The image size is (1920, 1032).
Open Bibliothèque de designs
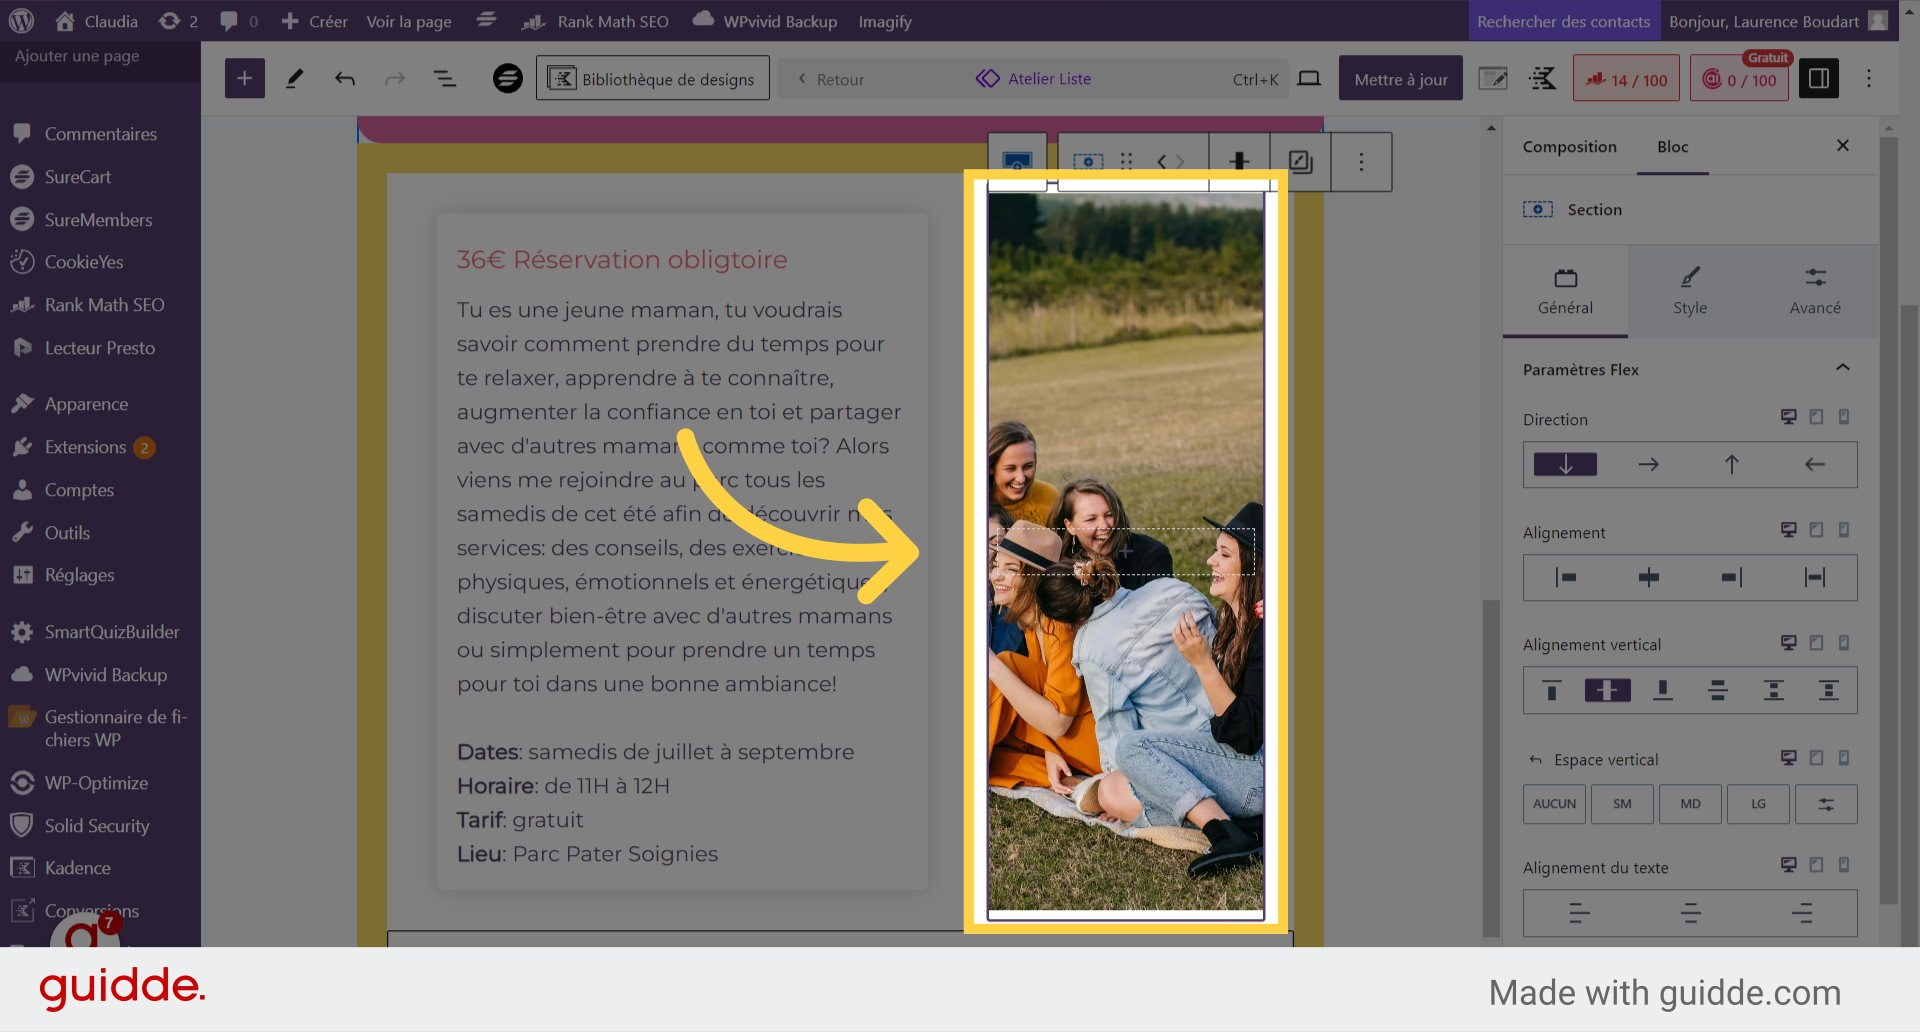[653, 78]
